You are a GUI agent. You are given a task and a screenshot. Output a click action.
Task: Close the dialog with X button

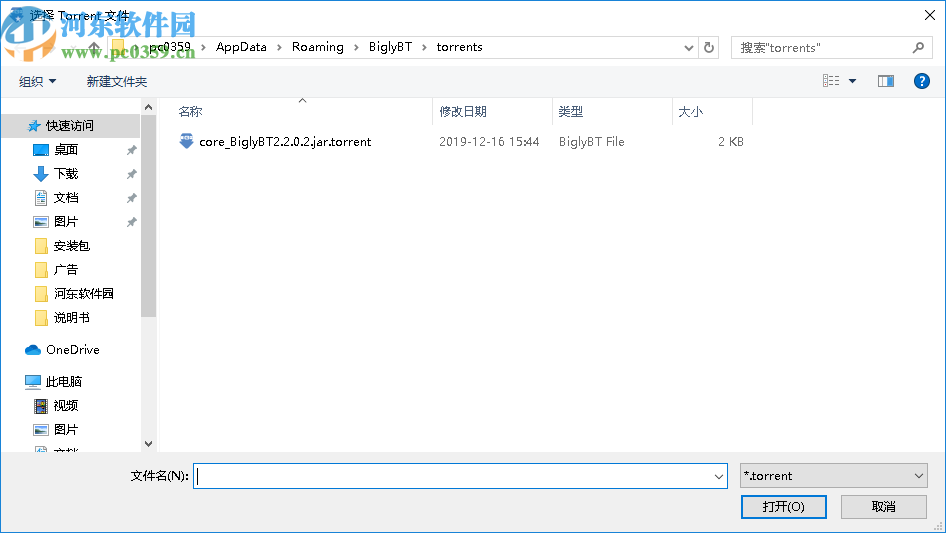point(930,15)
